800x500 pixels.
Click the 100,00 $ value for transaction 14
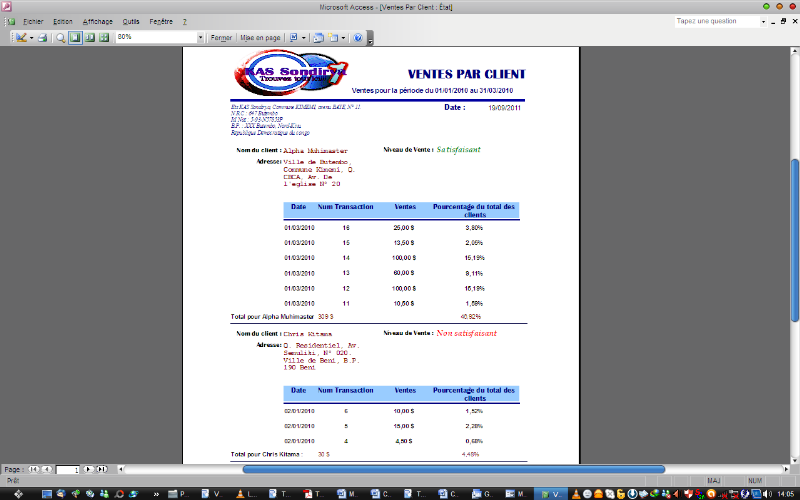click(404, 258)
